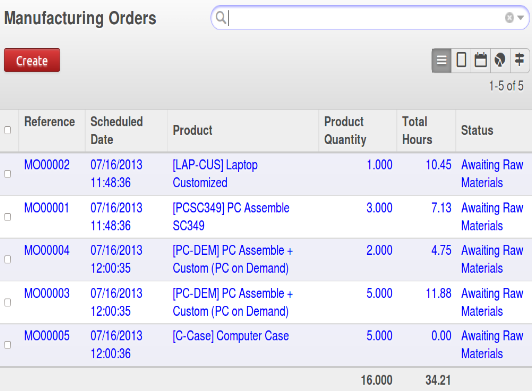Toggle select-all checkbox in header
The width and height of the screenshot is (532, 391).
click(x=7, y=130)
